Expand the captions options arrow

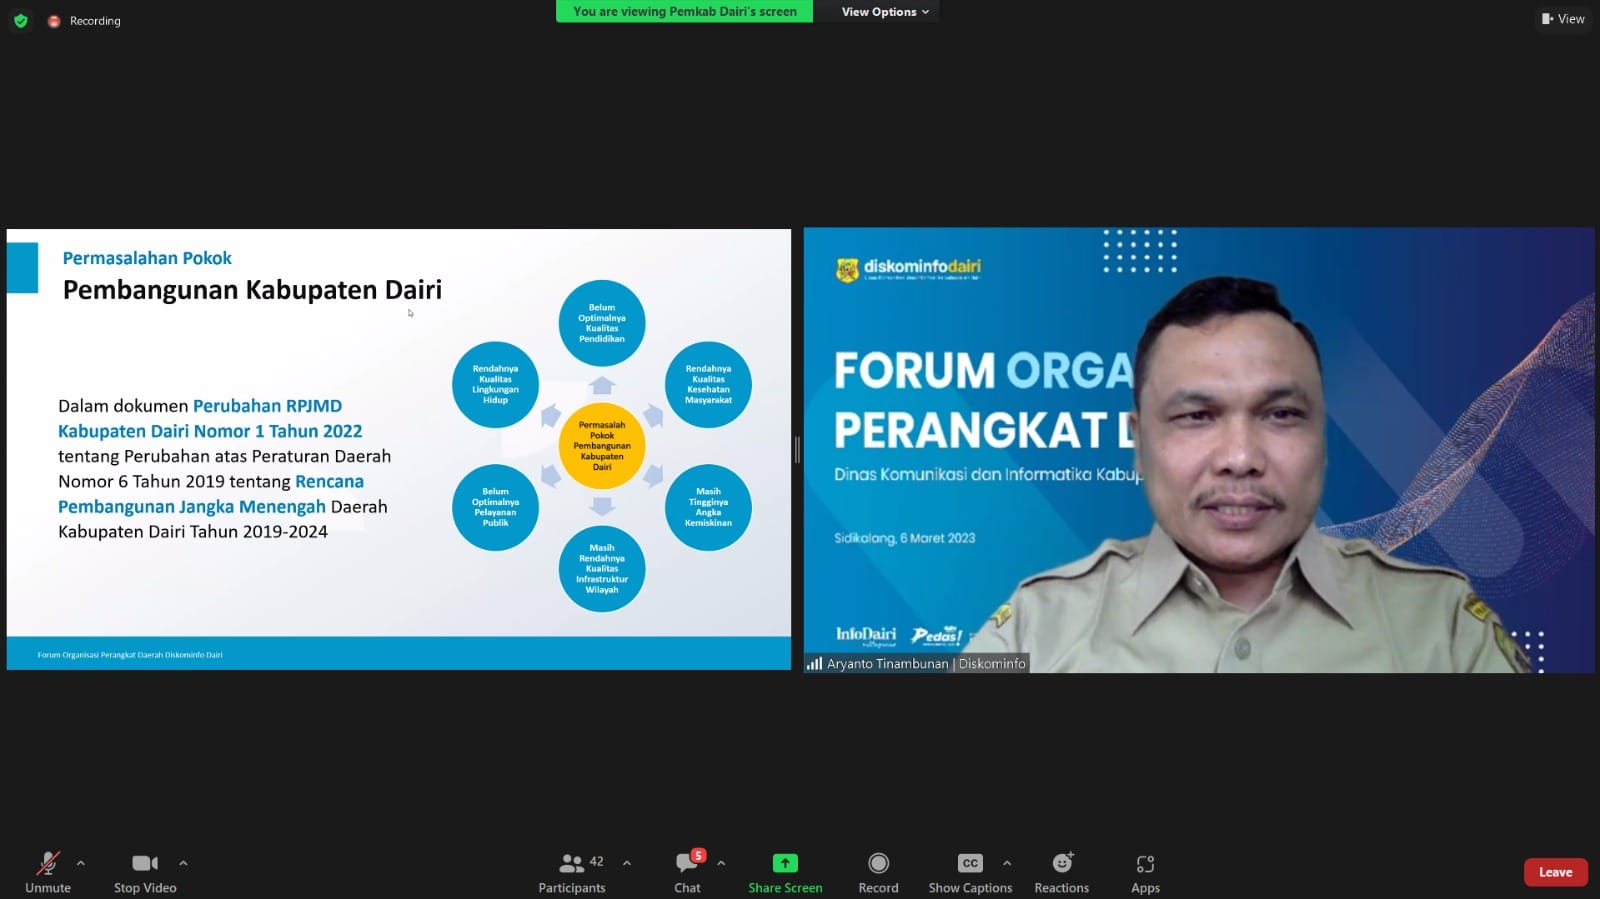(x=1007, y=863)
